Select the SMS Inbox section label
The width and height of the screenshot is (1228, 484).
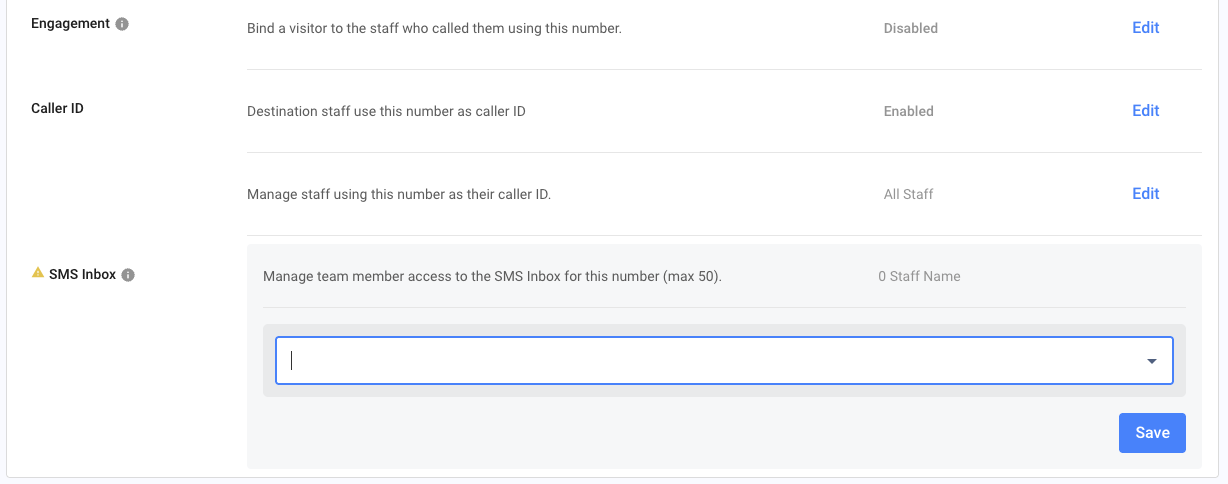pyautogui.click(x=82, y=274)
